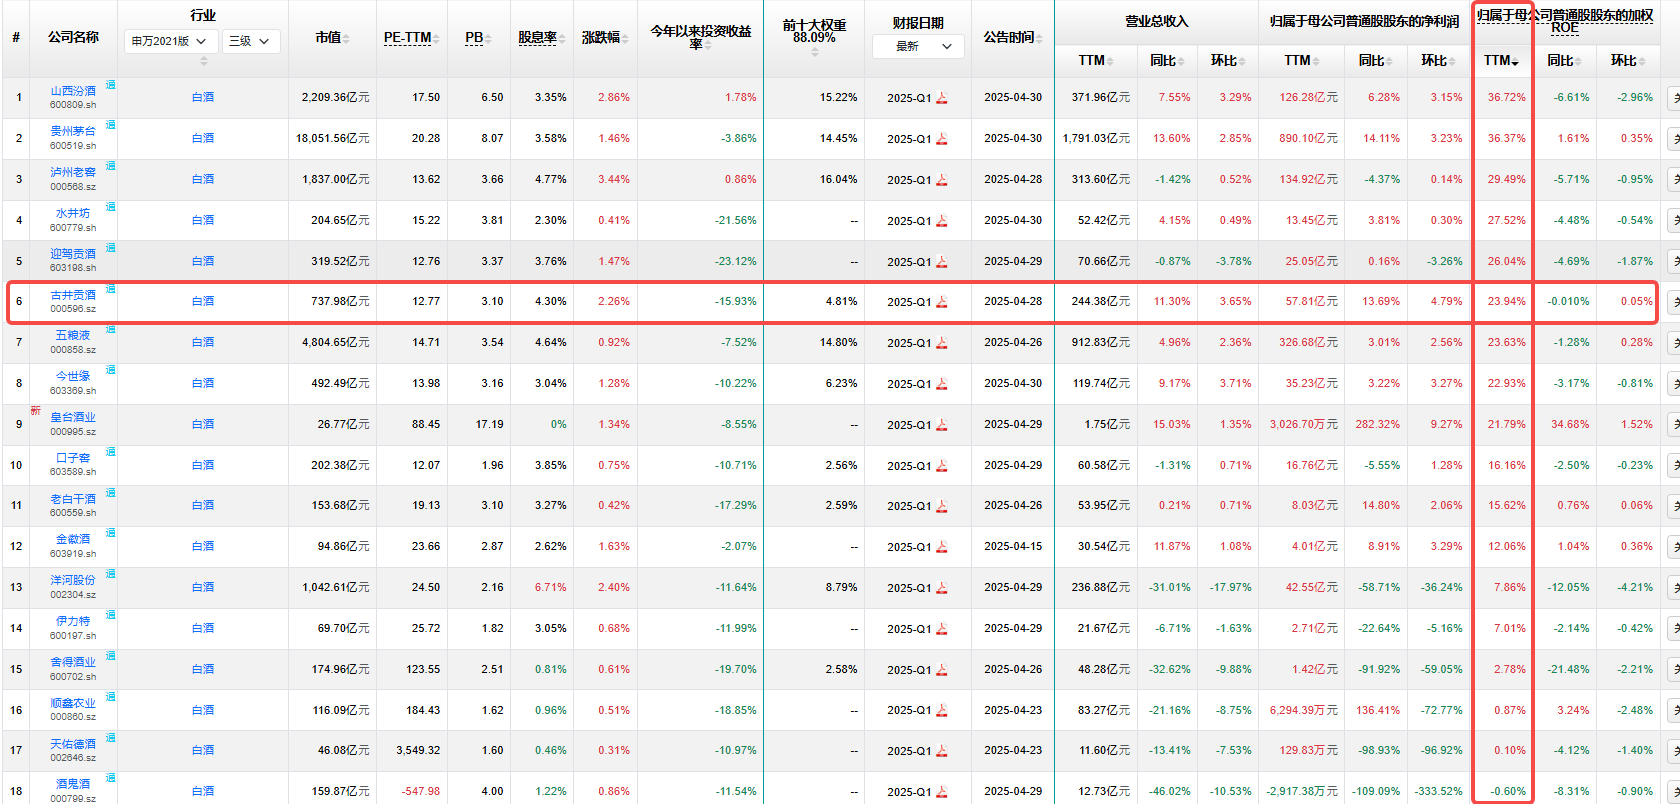1680x804 pixels.
Task: Open the PDF report icon for 洋河股份
Action: click(x=942, y=588)
